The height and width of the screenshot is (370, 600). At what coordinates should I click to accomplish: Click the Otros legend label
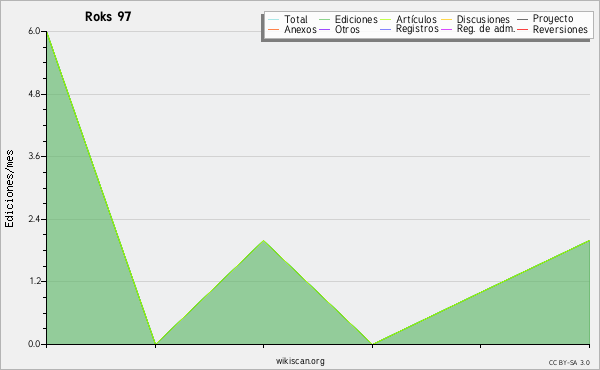tap(347, 29)
